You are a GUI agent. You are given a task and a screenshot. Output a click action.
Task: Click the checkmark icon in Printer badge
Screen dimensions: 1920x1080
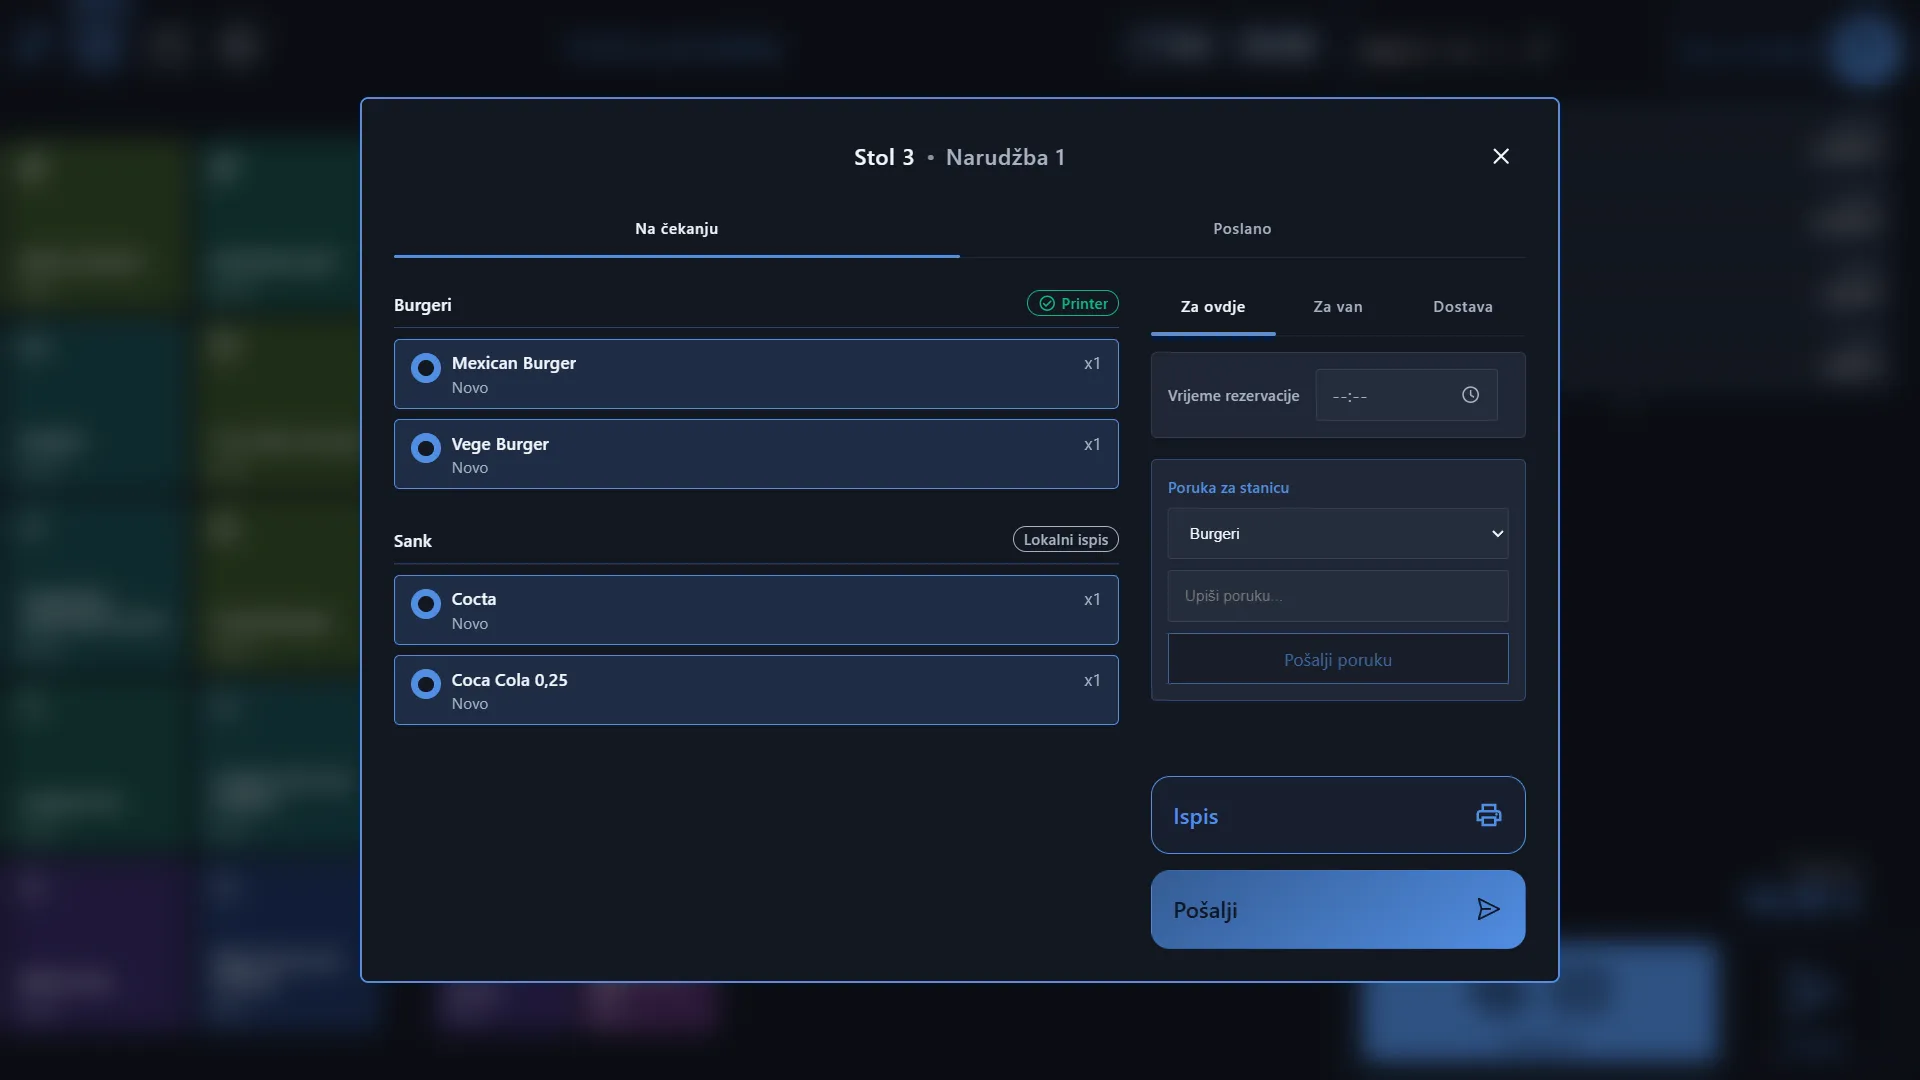point(1047,304)
